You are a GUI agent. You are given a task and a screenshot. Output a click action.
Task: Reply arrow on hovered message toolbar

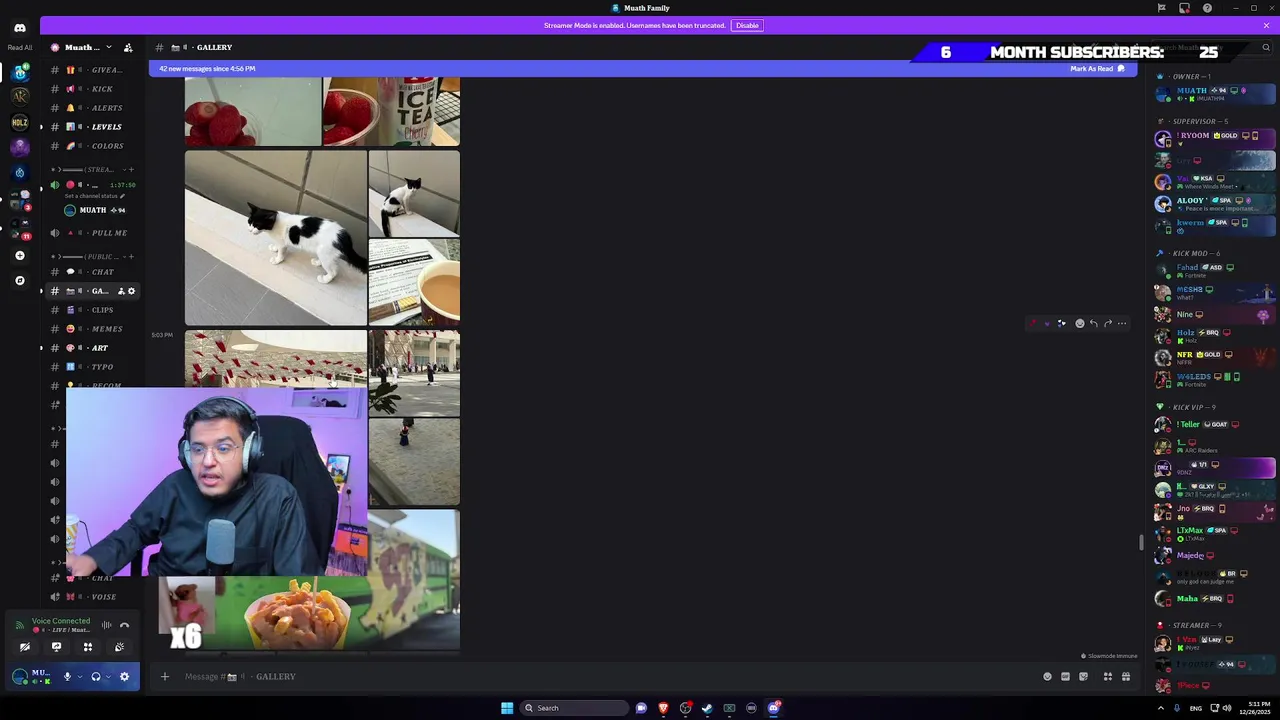tap(1093, 323)
